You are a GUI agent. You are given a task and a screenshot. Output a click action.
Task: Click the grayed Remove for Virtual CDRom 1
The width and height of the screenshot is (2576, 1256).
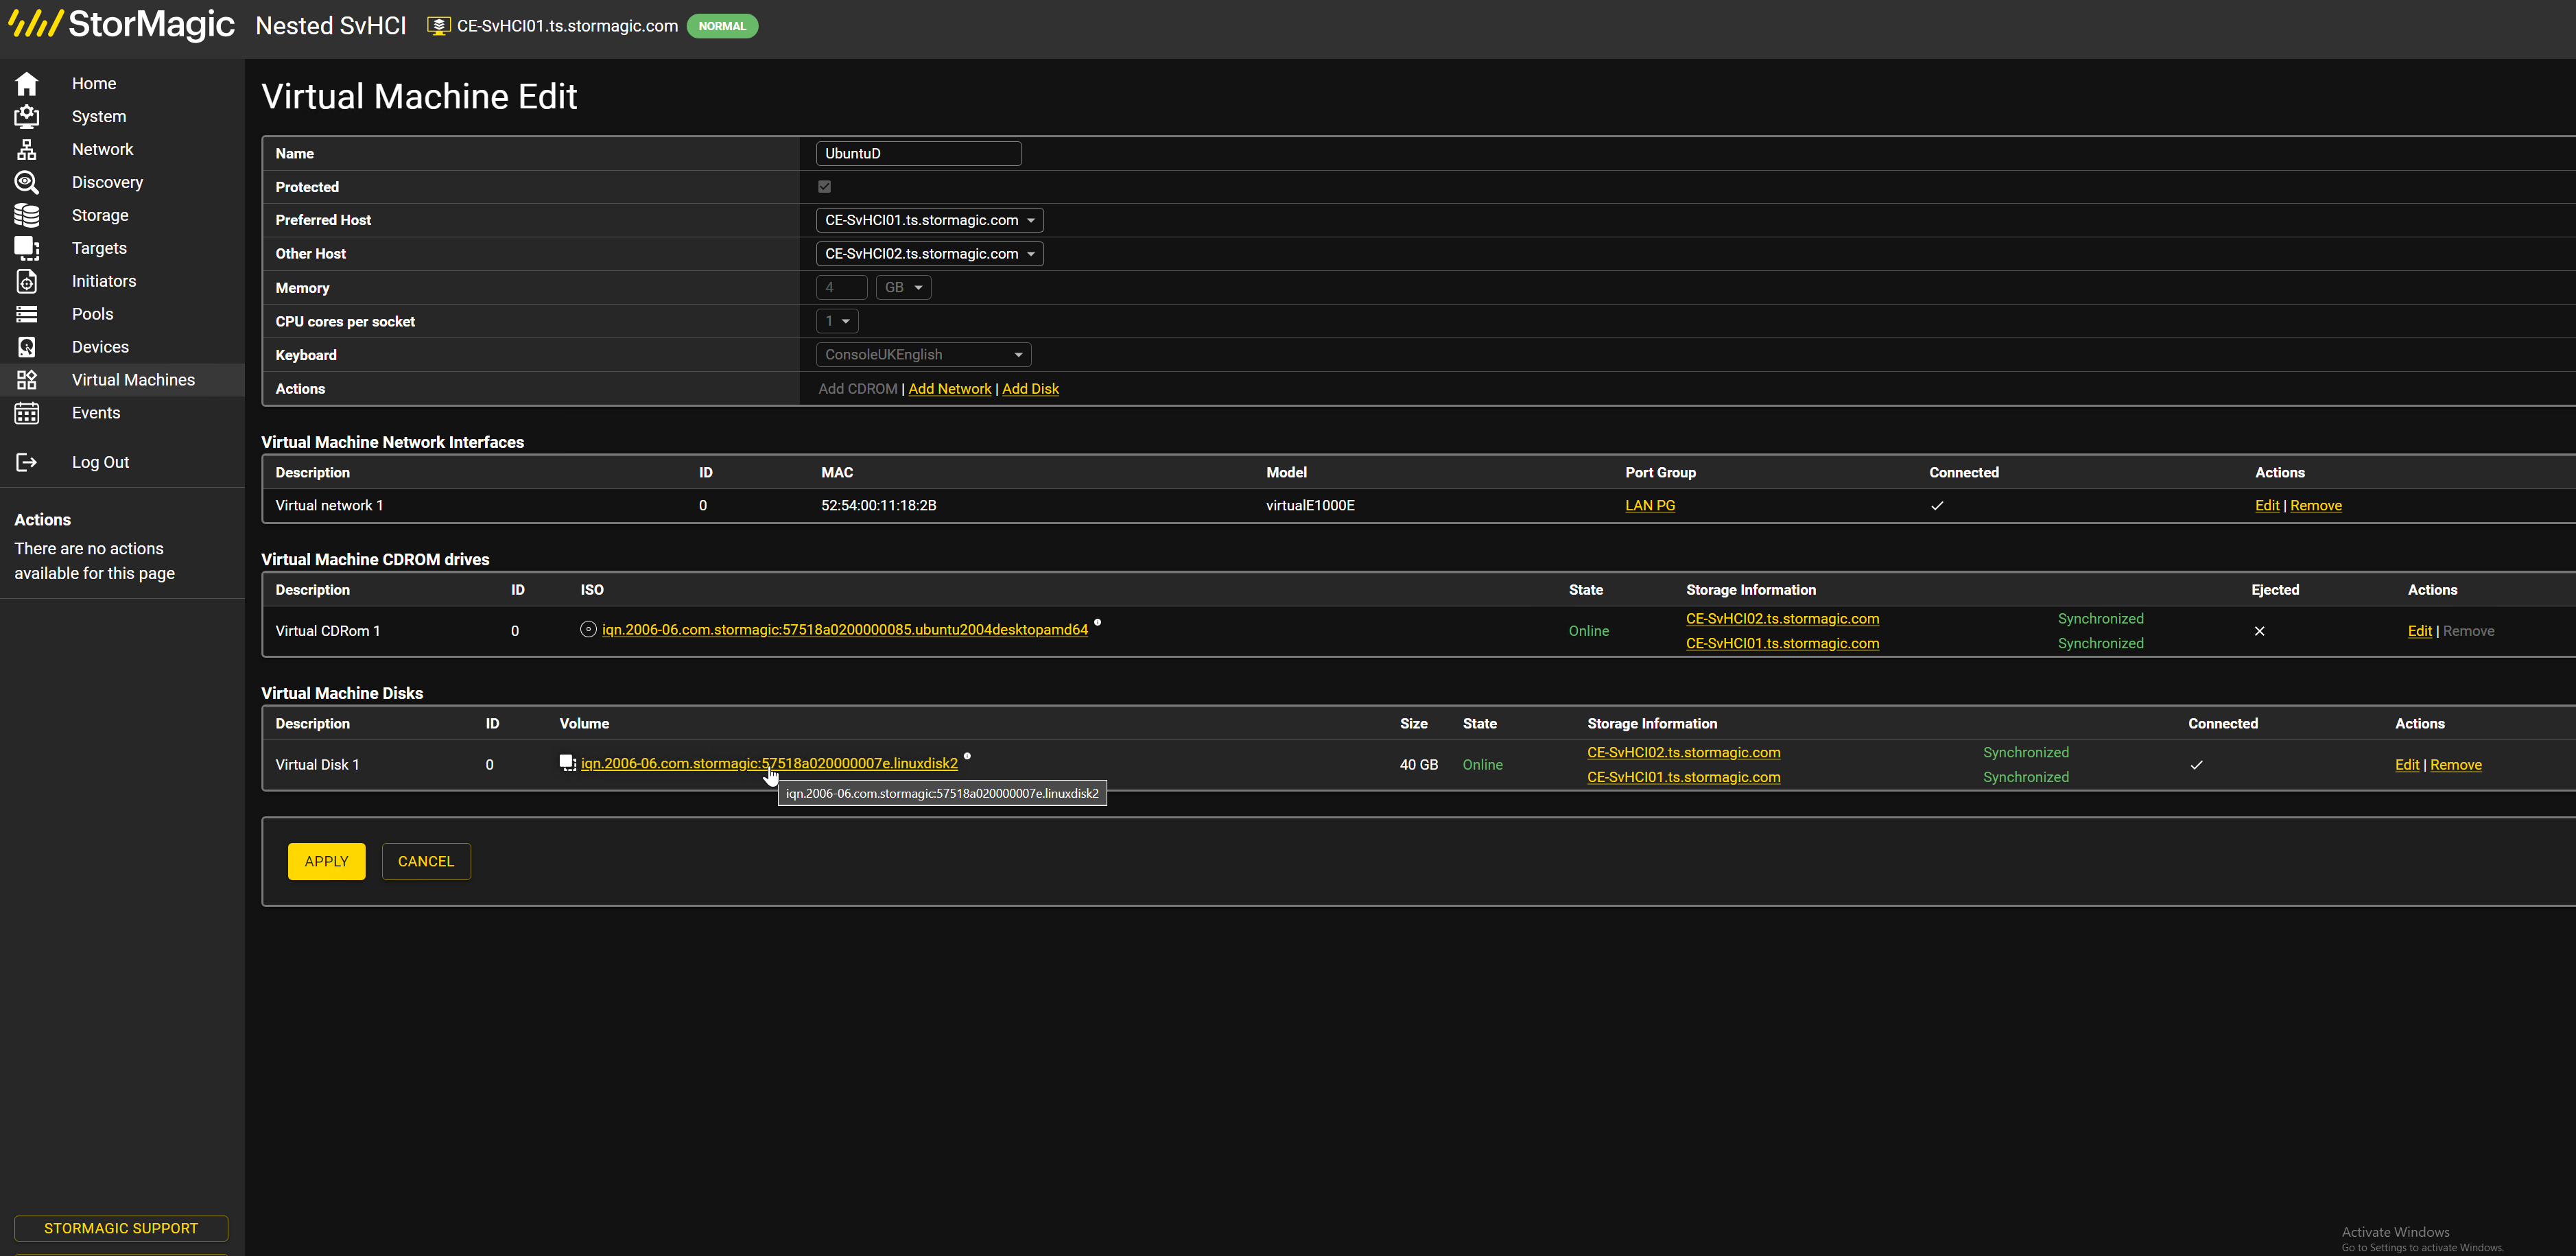click(2468, 631)
